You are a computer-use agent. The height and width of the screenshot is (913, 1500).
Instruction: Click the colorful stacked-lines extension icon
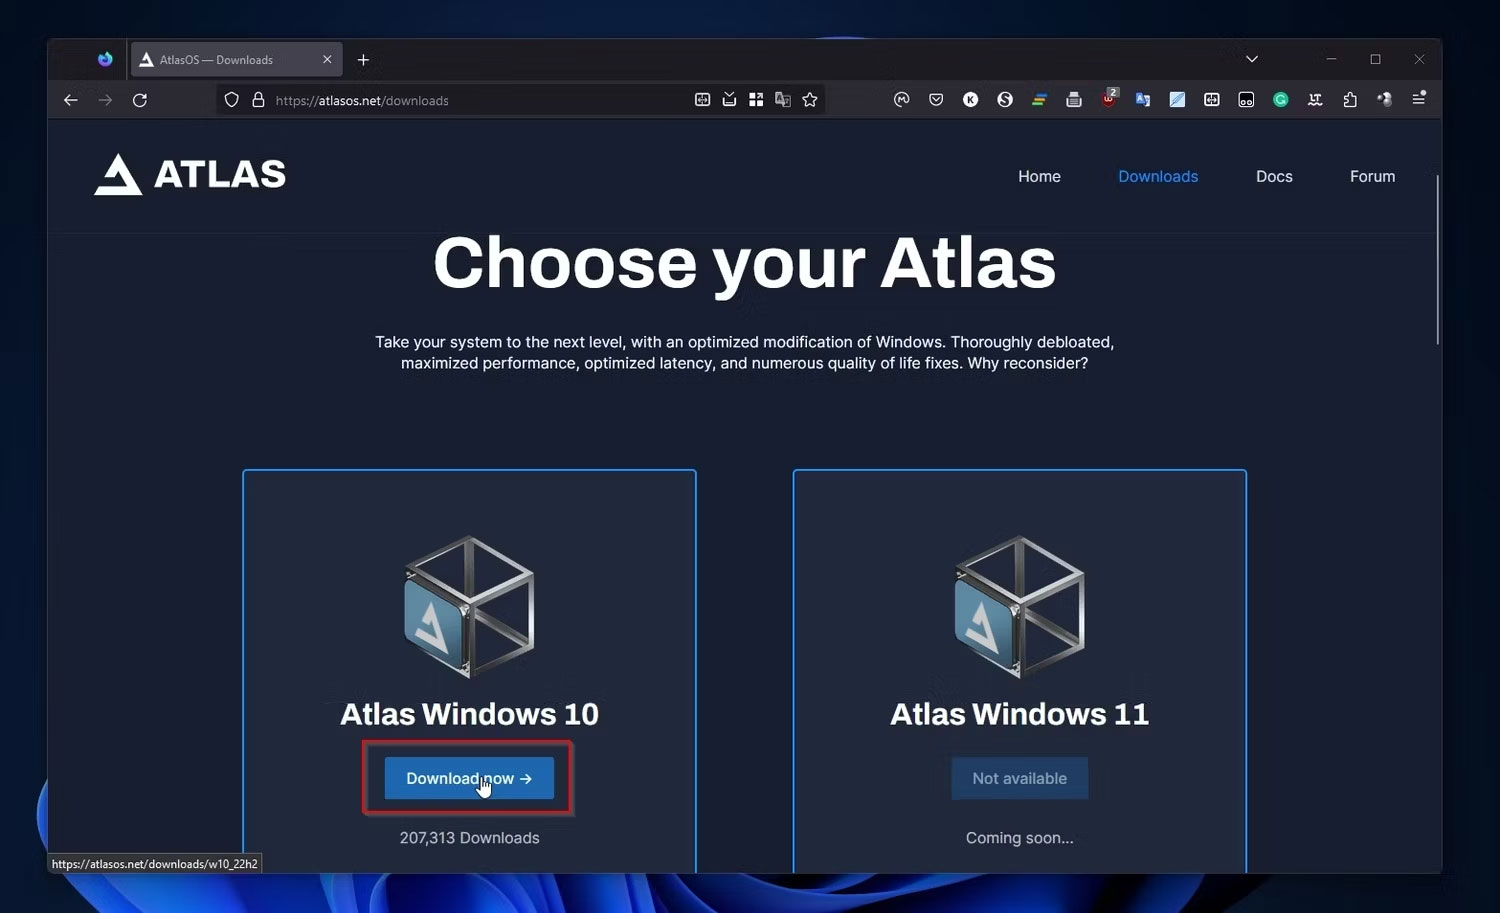tap(1039, 100)
